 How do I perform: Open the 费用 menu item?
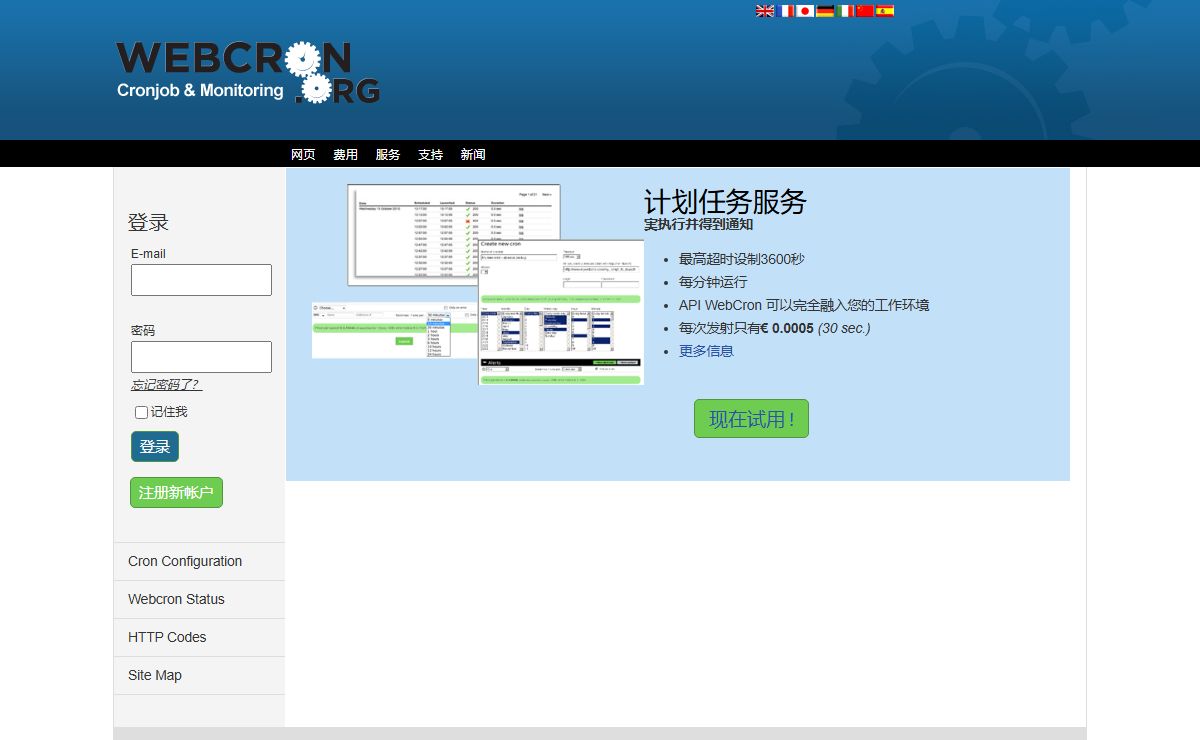tap(345, 155)
